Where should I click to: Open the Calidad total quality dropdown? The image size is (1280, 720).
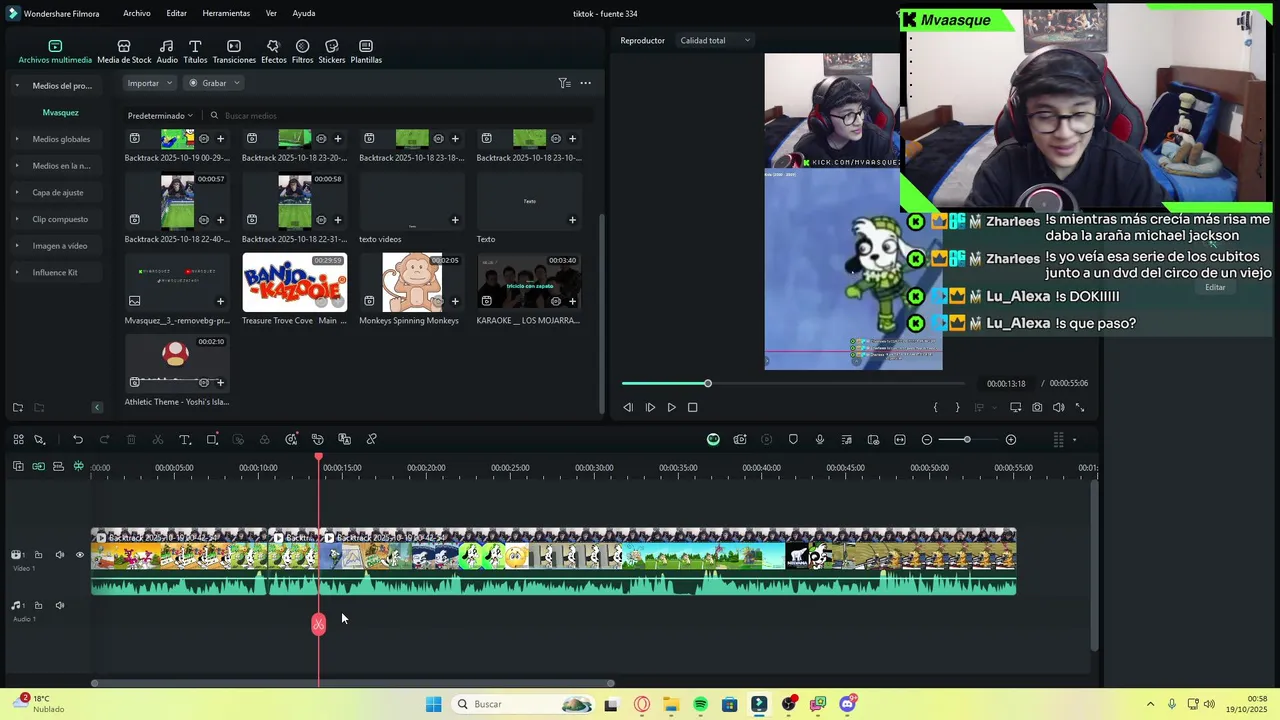715,41
